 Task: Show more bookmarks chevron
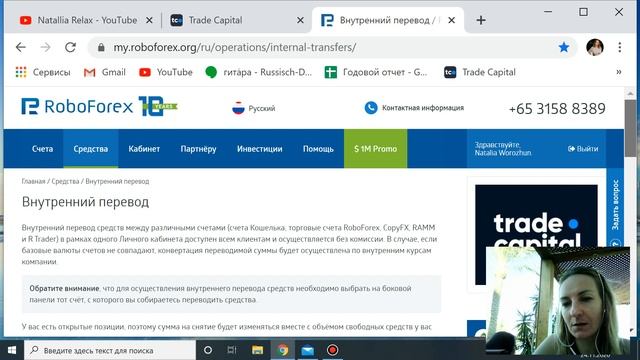[x=619, y=72]
